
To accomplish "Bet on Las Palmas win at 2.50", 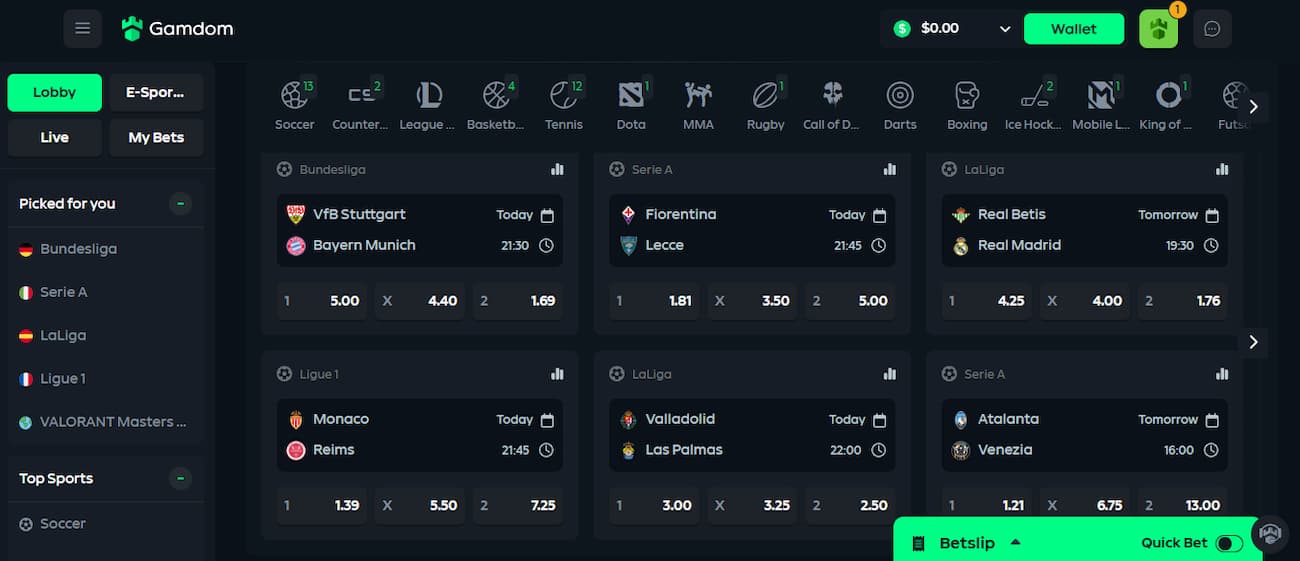I will click(850, 505).
